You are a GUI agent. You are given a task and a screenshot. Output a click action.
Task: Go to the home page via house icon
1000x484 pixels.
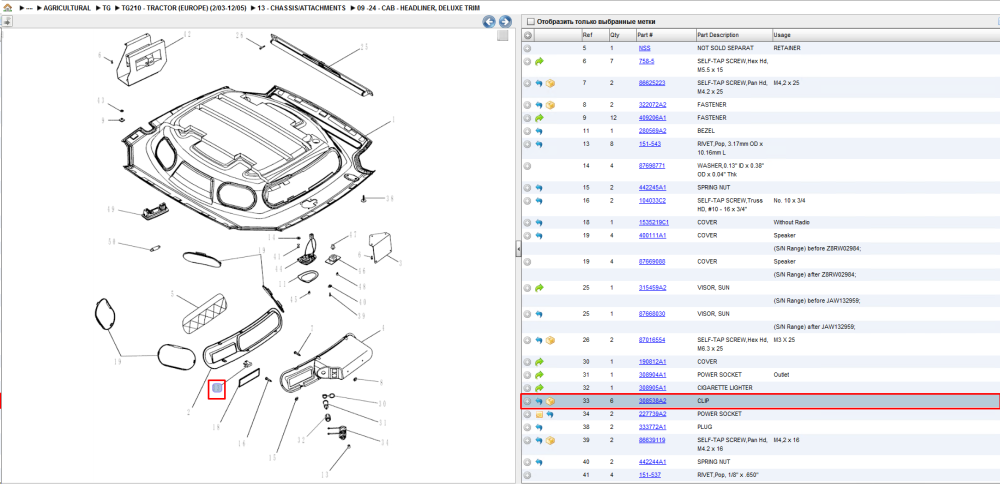[7, 8]
